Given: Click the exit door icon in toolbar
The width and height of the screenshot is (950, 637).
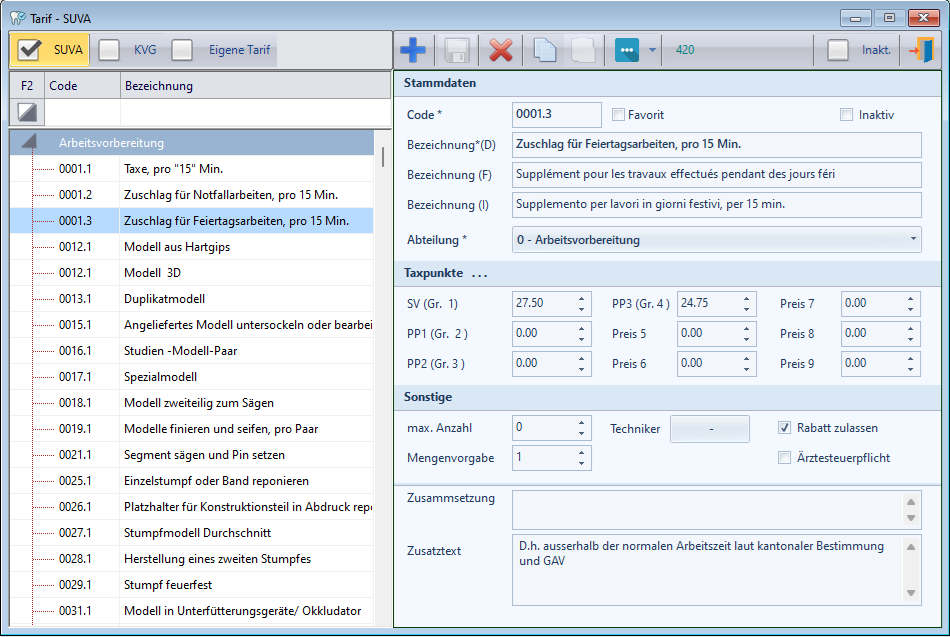Looking at the screenshot, I should [920, 50].
